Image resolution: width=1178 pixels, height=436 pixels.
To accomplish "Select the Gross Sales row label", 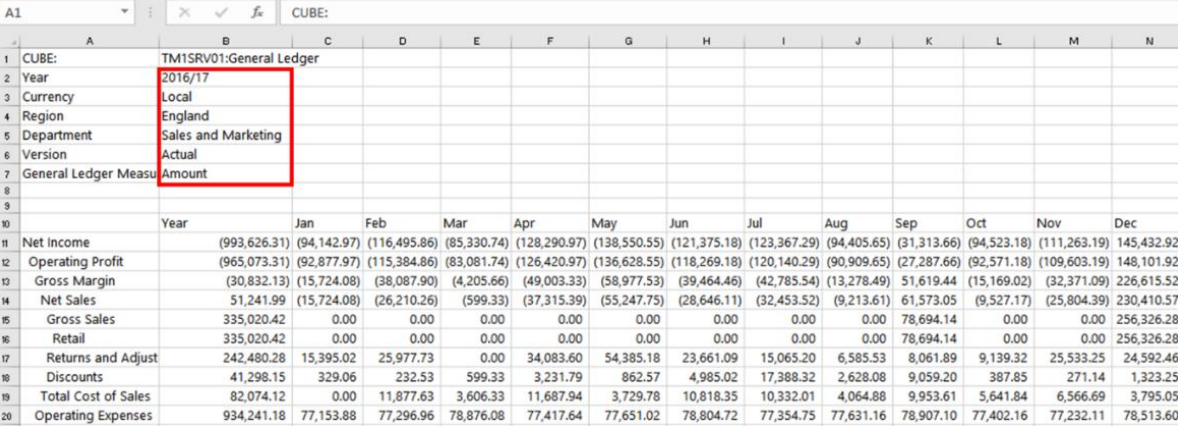I will pyautogui.click(x=89, y=319).
